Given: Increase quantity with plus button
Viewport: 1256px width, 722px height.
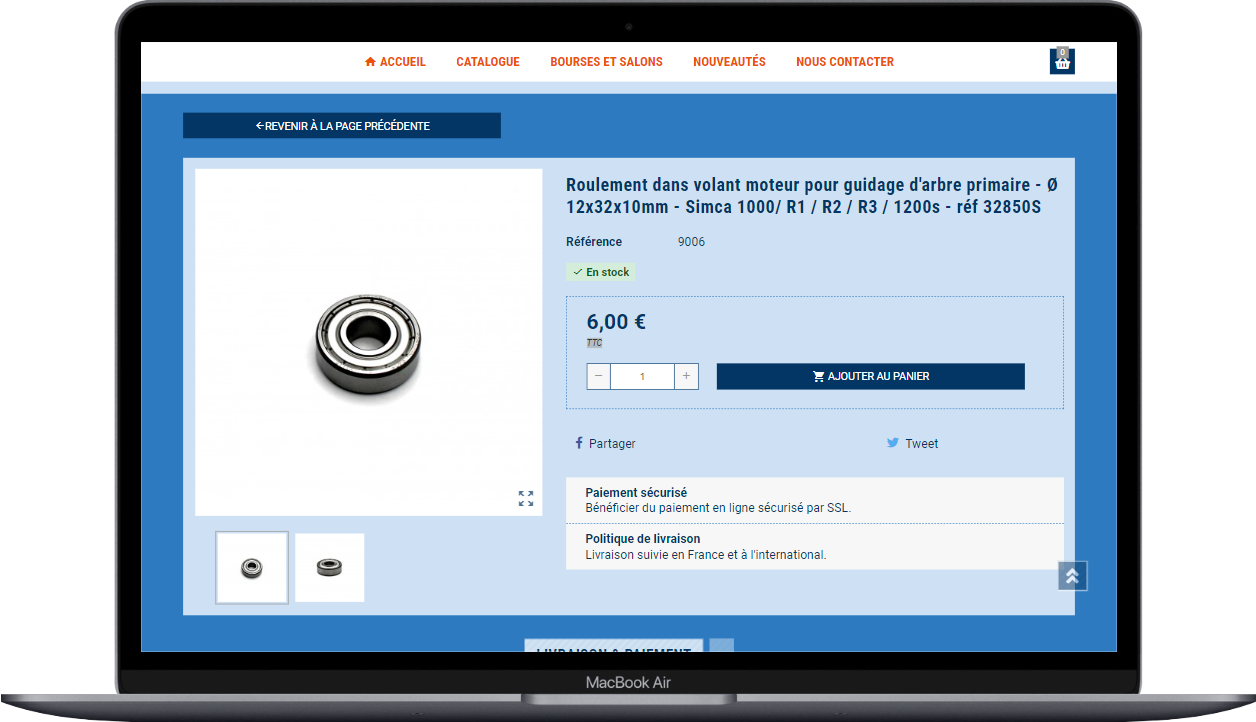Looking at the screenshot, I should tap(686, 377).
